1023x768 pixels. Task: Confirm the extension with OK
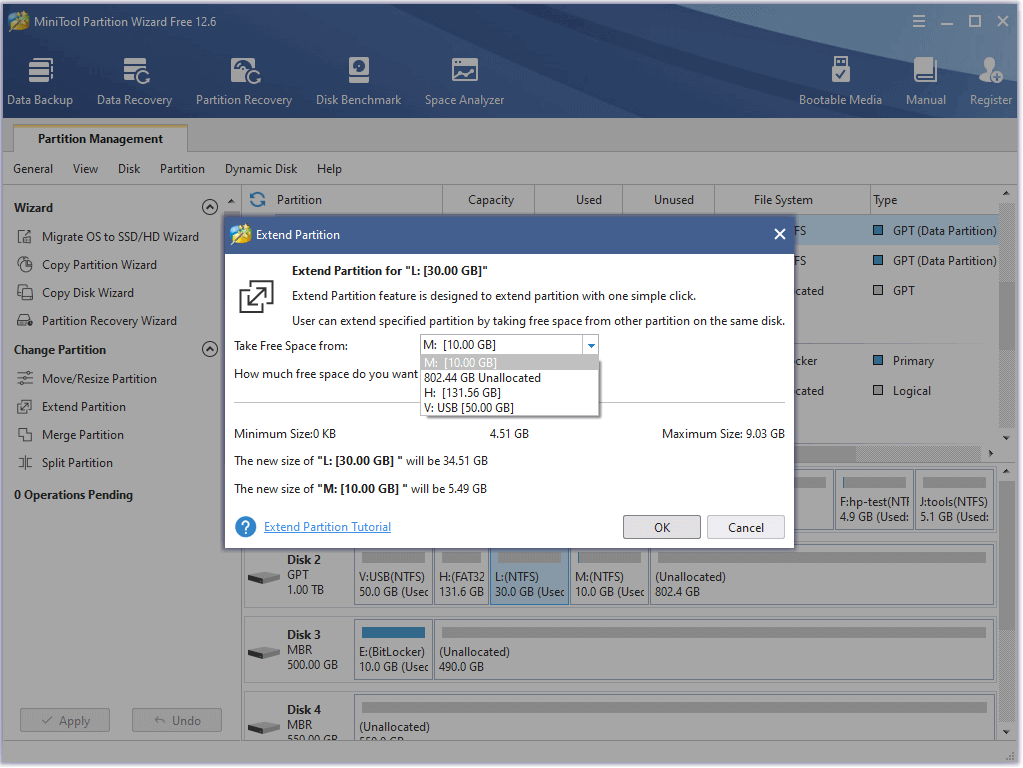(661, 527)
